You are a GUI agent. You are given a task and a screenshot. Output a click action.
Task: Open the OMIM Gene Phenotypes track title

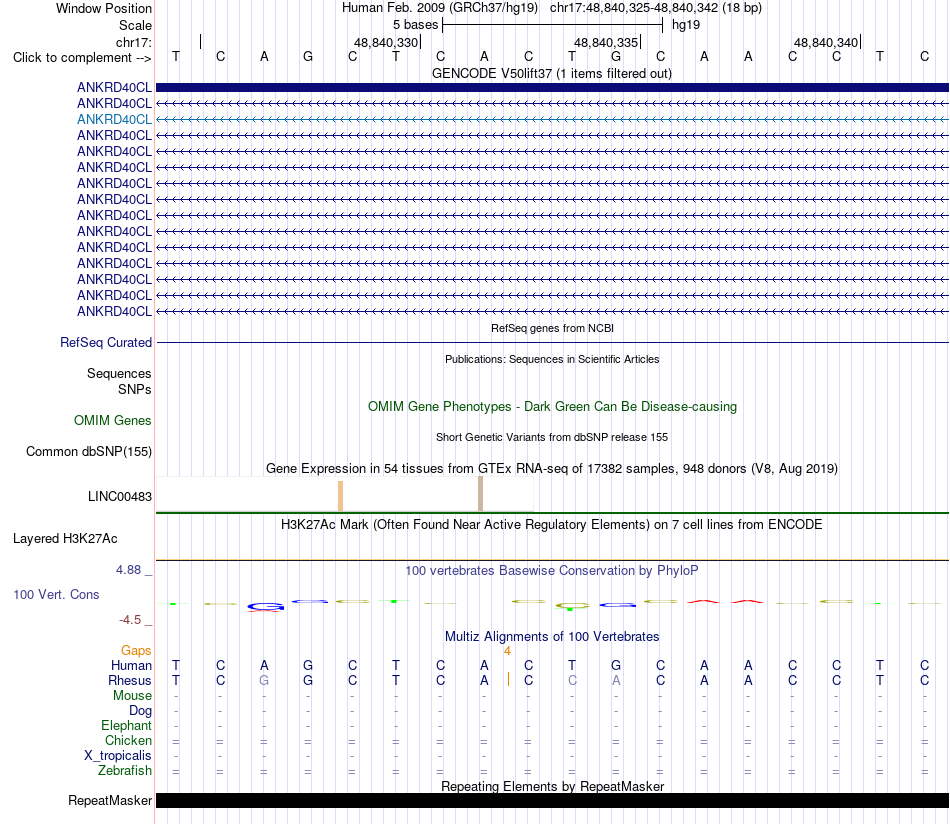point(552,407)
